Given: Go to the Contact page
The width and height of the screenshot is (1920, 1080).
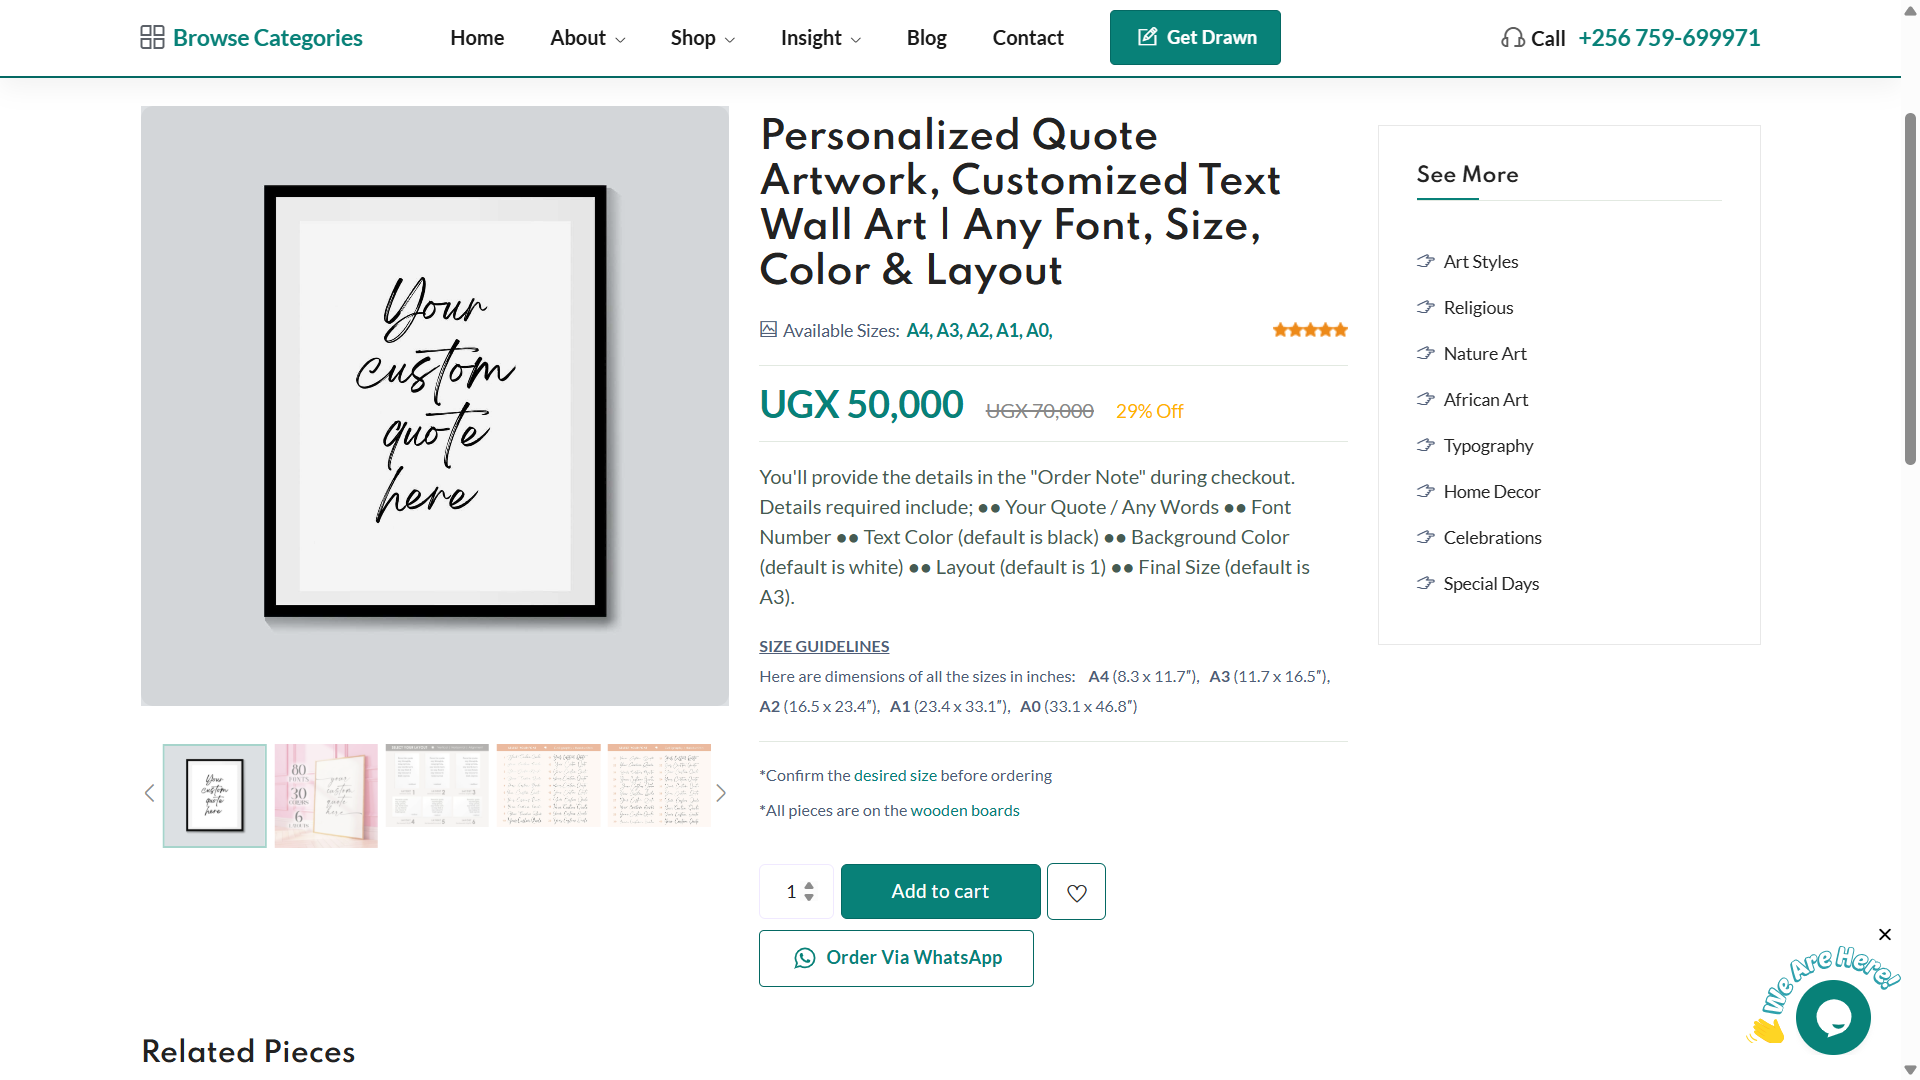Looking at the screenshot, I should pyautogui.click(x=1028, y=38).
